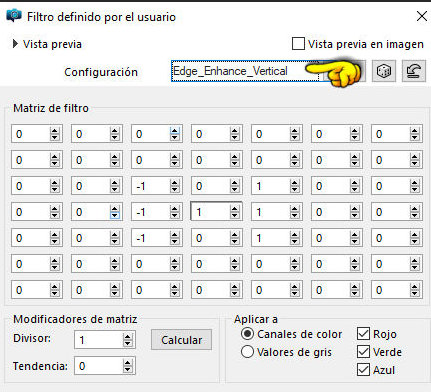Increase the Divisor value with up arrow
Viewport: 431px width, 392px height.
click(127, 337)
